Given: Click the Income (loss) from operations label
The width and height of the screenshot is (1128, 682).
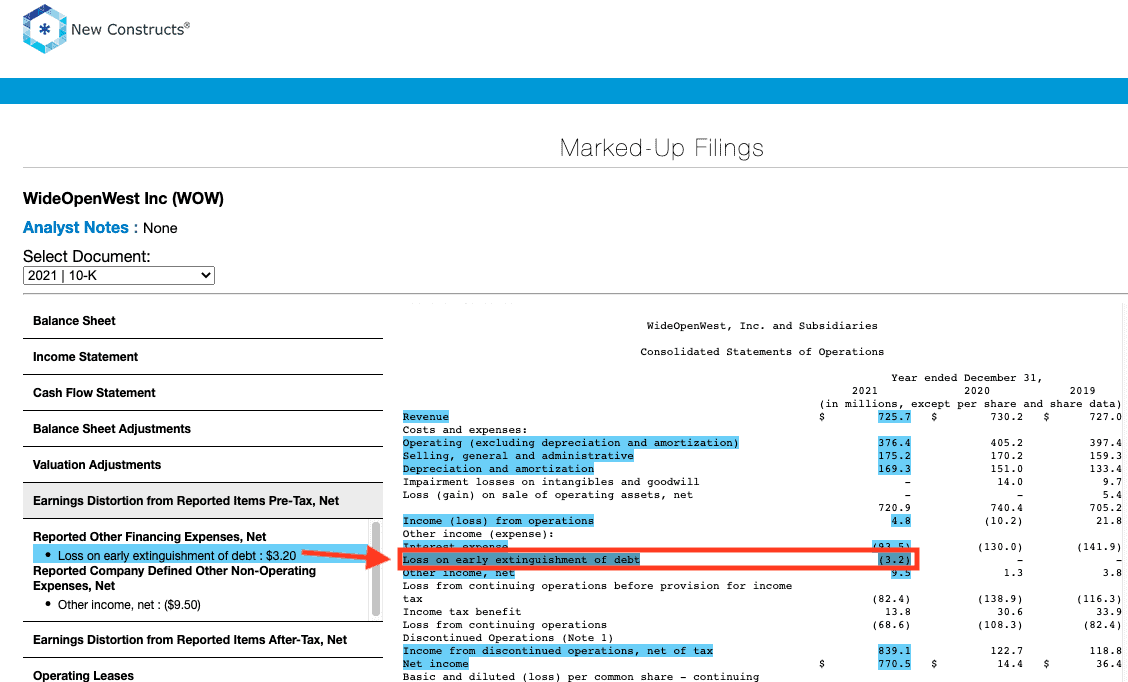Looking at the screenshot, I should coord(499,520).
